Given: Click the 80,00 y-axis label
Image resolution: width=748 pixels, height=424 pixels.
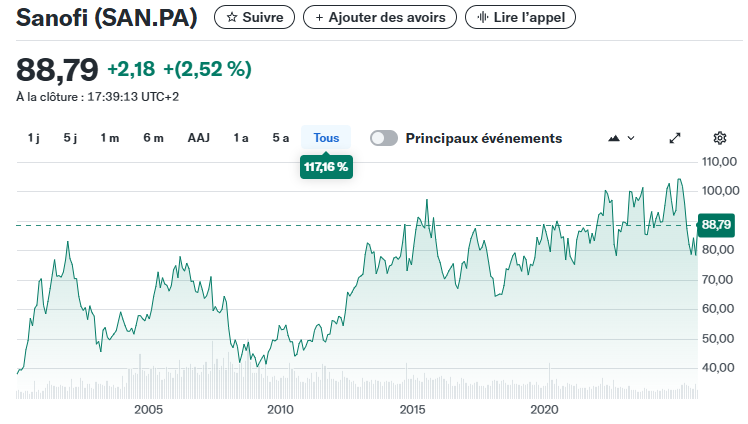Looking at the screenshot, I should [x=718, y=249].
